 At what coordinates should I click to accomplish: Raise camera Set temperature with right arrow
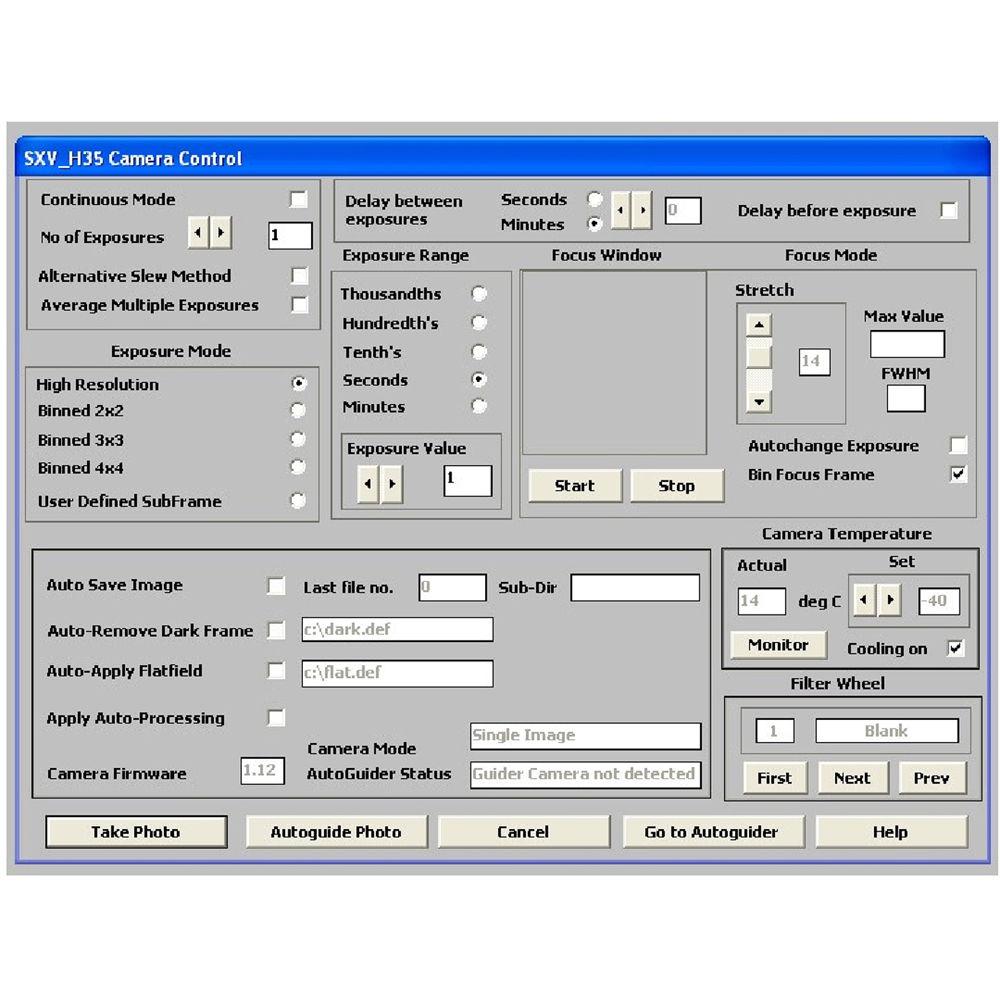click(888, 601)
